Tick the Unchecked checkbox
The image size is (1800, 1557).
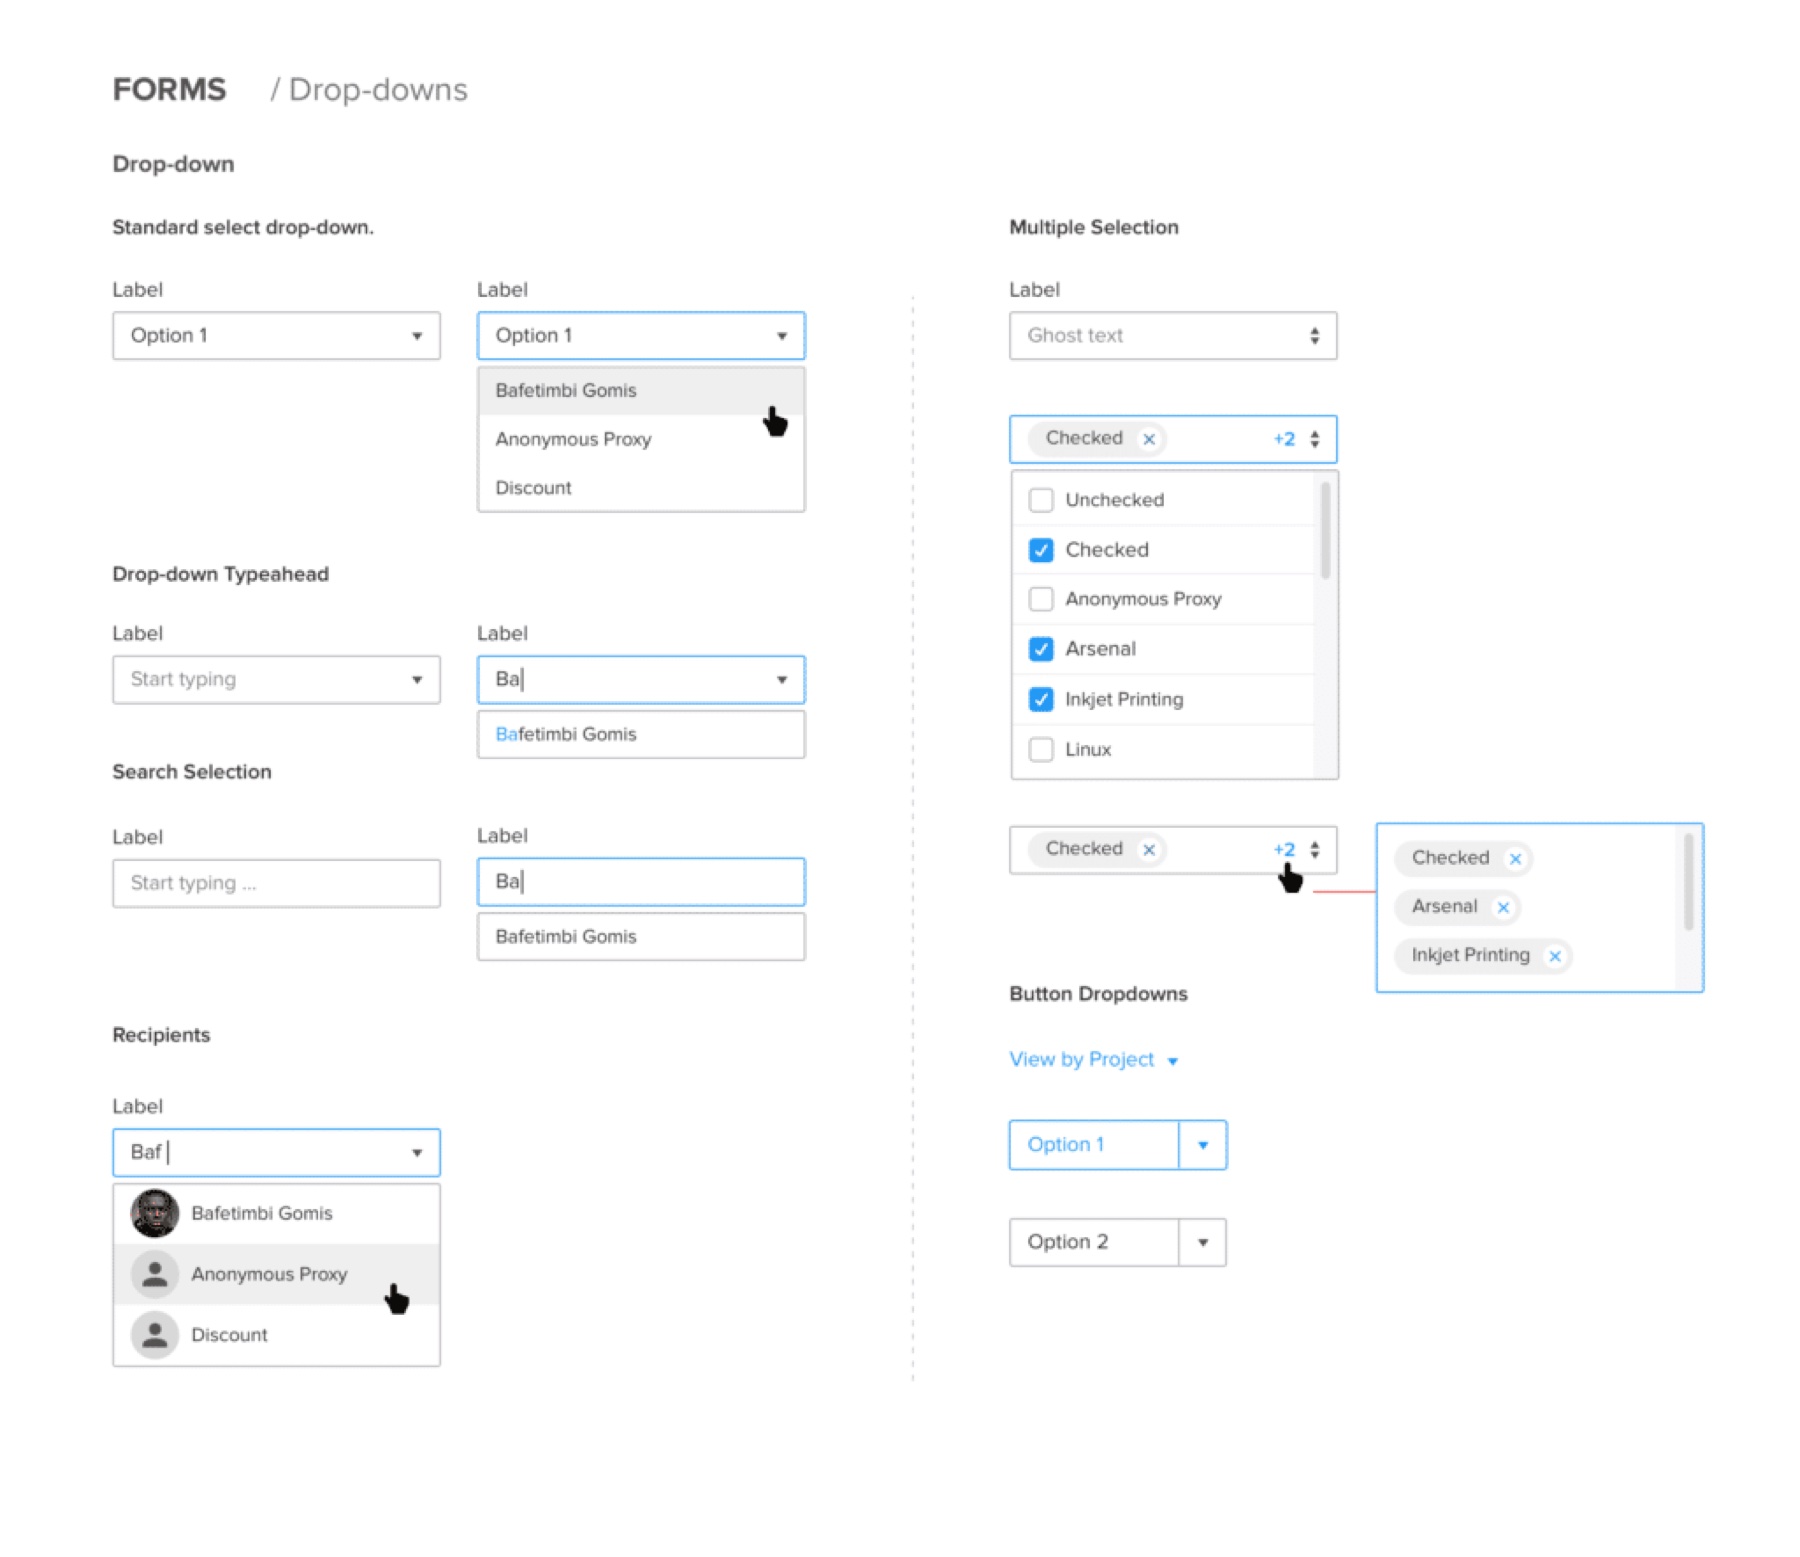1041,500
